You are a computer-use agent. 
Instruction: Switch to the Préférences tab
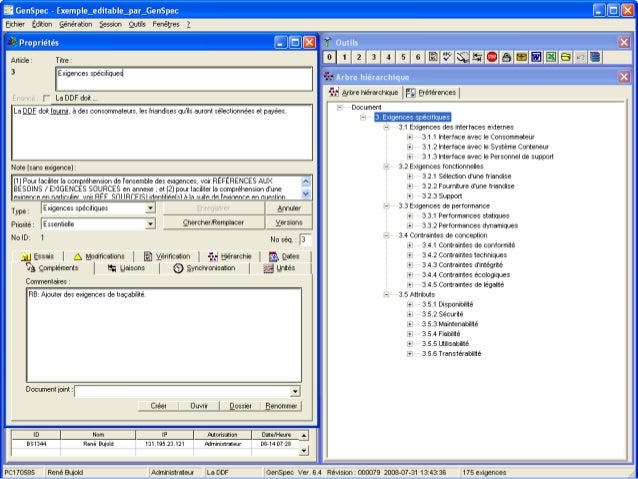(x=431, y=93)
